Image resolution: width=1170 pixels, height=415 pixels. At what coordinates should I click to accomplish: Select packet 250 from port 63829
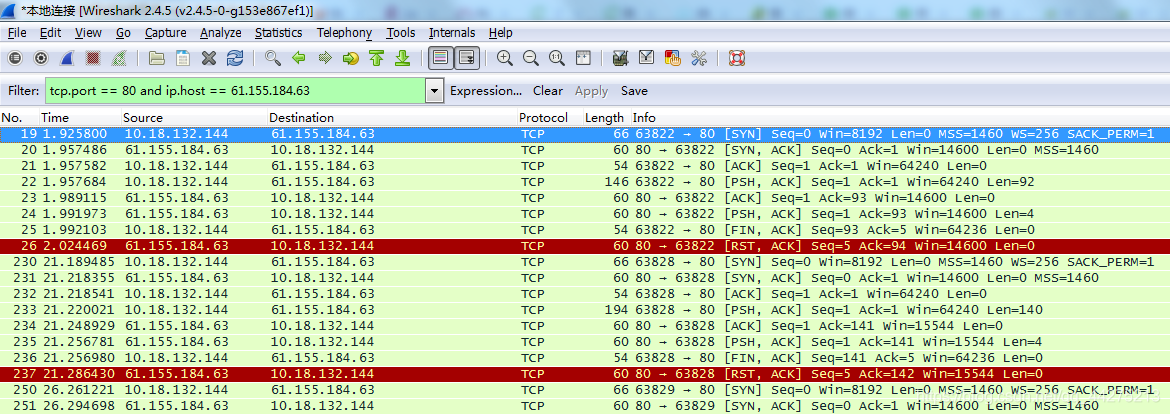pos(585,390)
